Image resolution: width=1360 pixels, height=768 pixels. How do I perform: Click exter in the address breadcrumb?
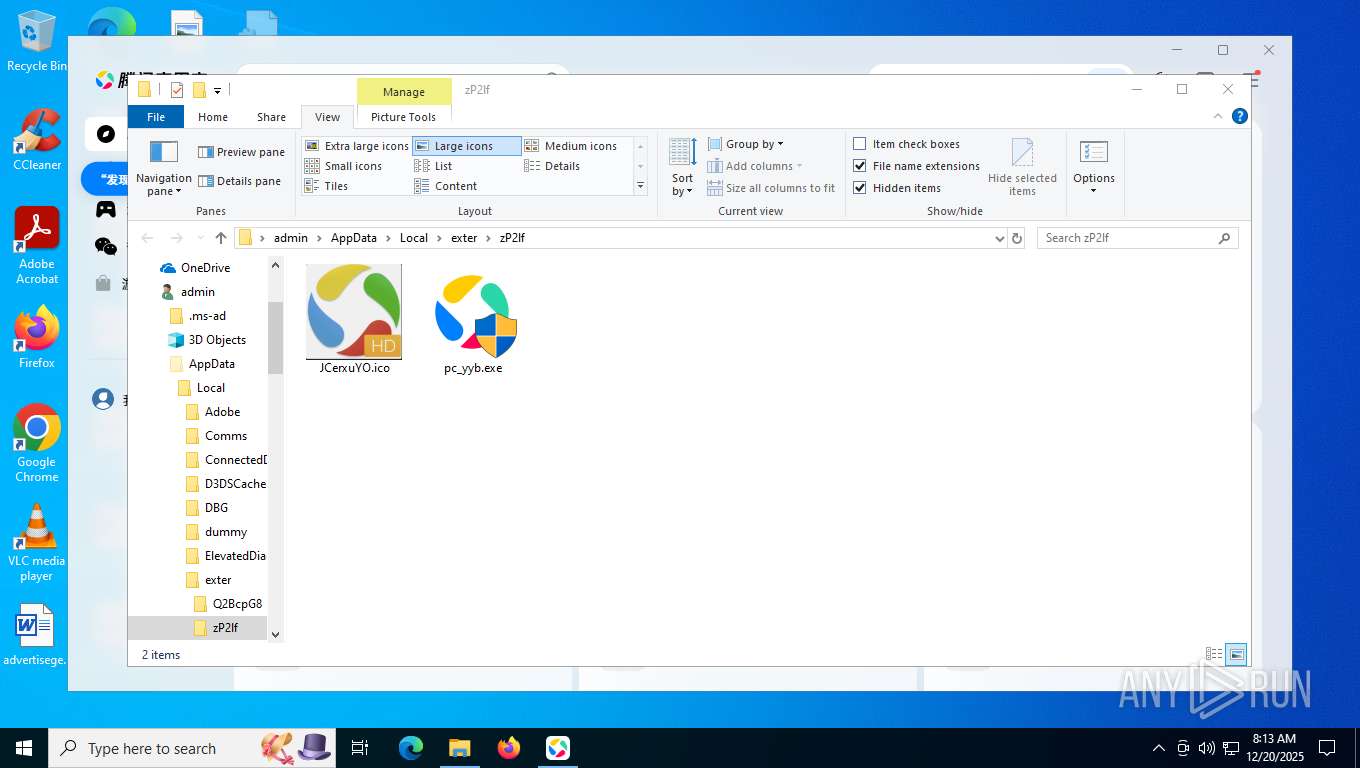(x=464, y=238)
